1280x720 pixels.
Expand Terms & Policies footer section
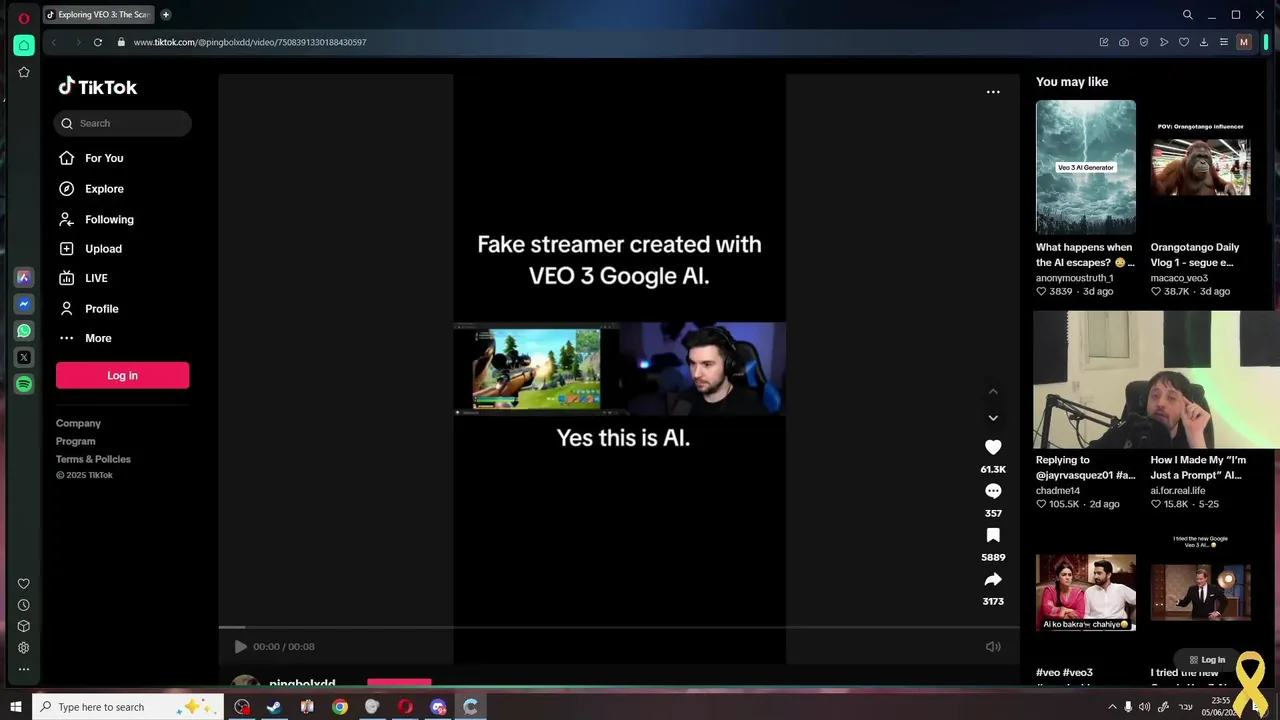point(93,459)
